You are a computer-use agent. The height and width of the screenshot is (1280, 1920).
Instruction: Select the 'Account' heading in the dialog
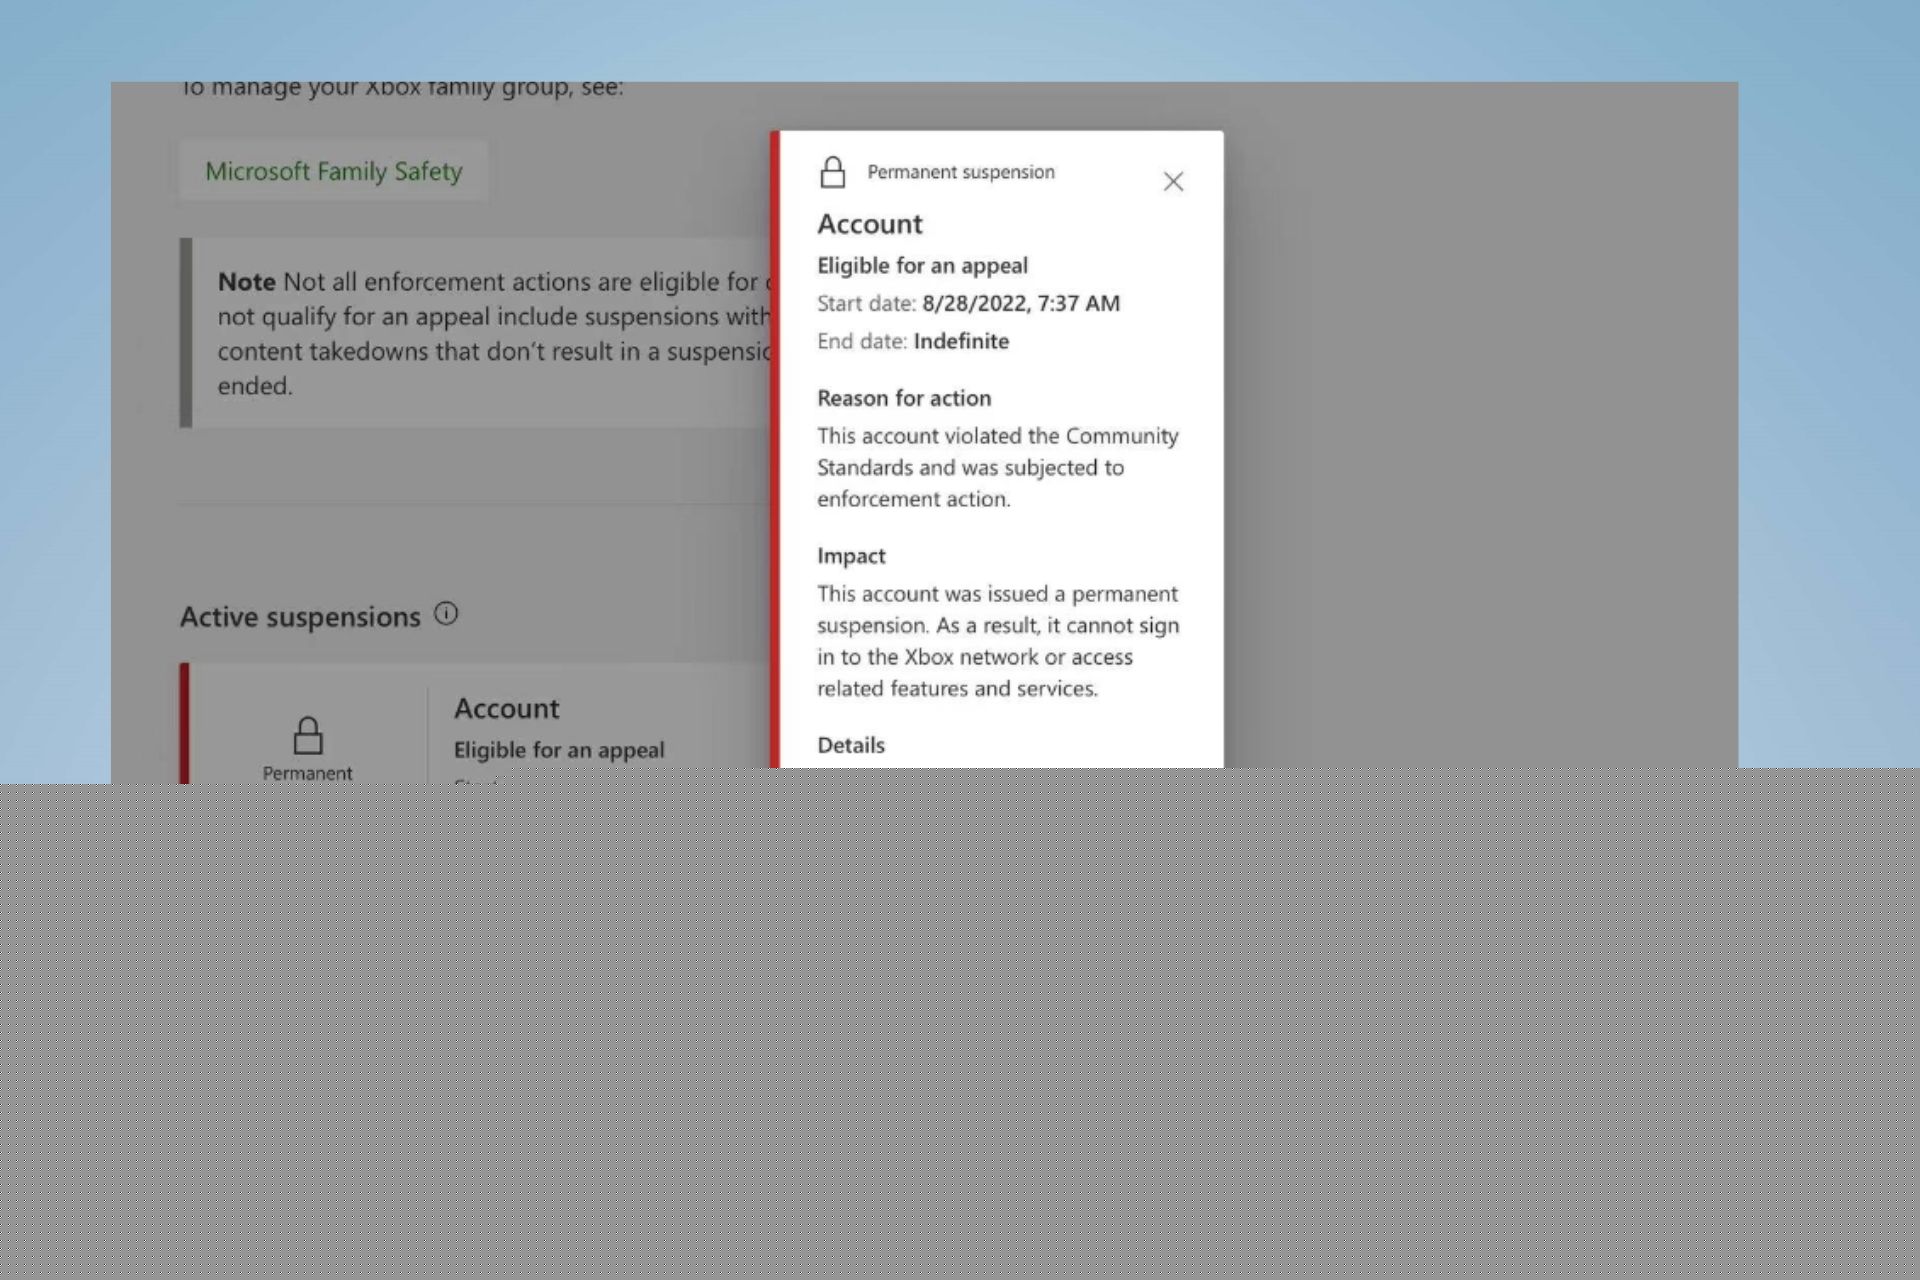pyautogui.click(x=869, y=224)
